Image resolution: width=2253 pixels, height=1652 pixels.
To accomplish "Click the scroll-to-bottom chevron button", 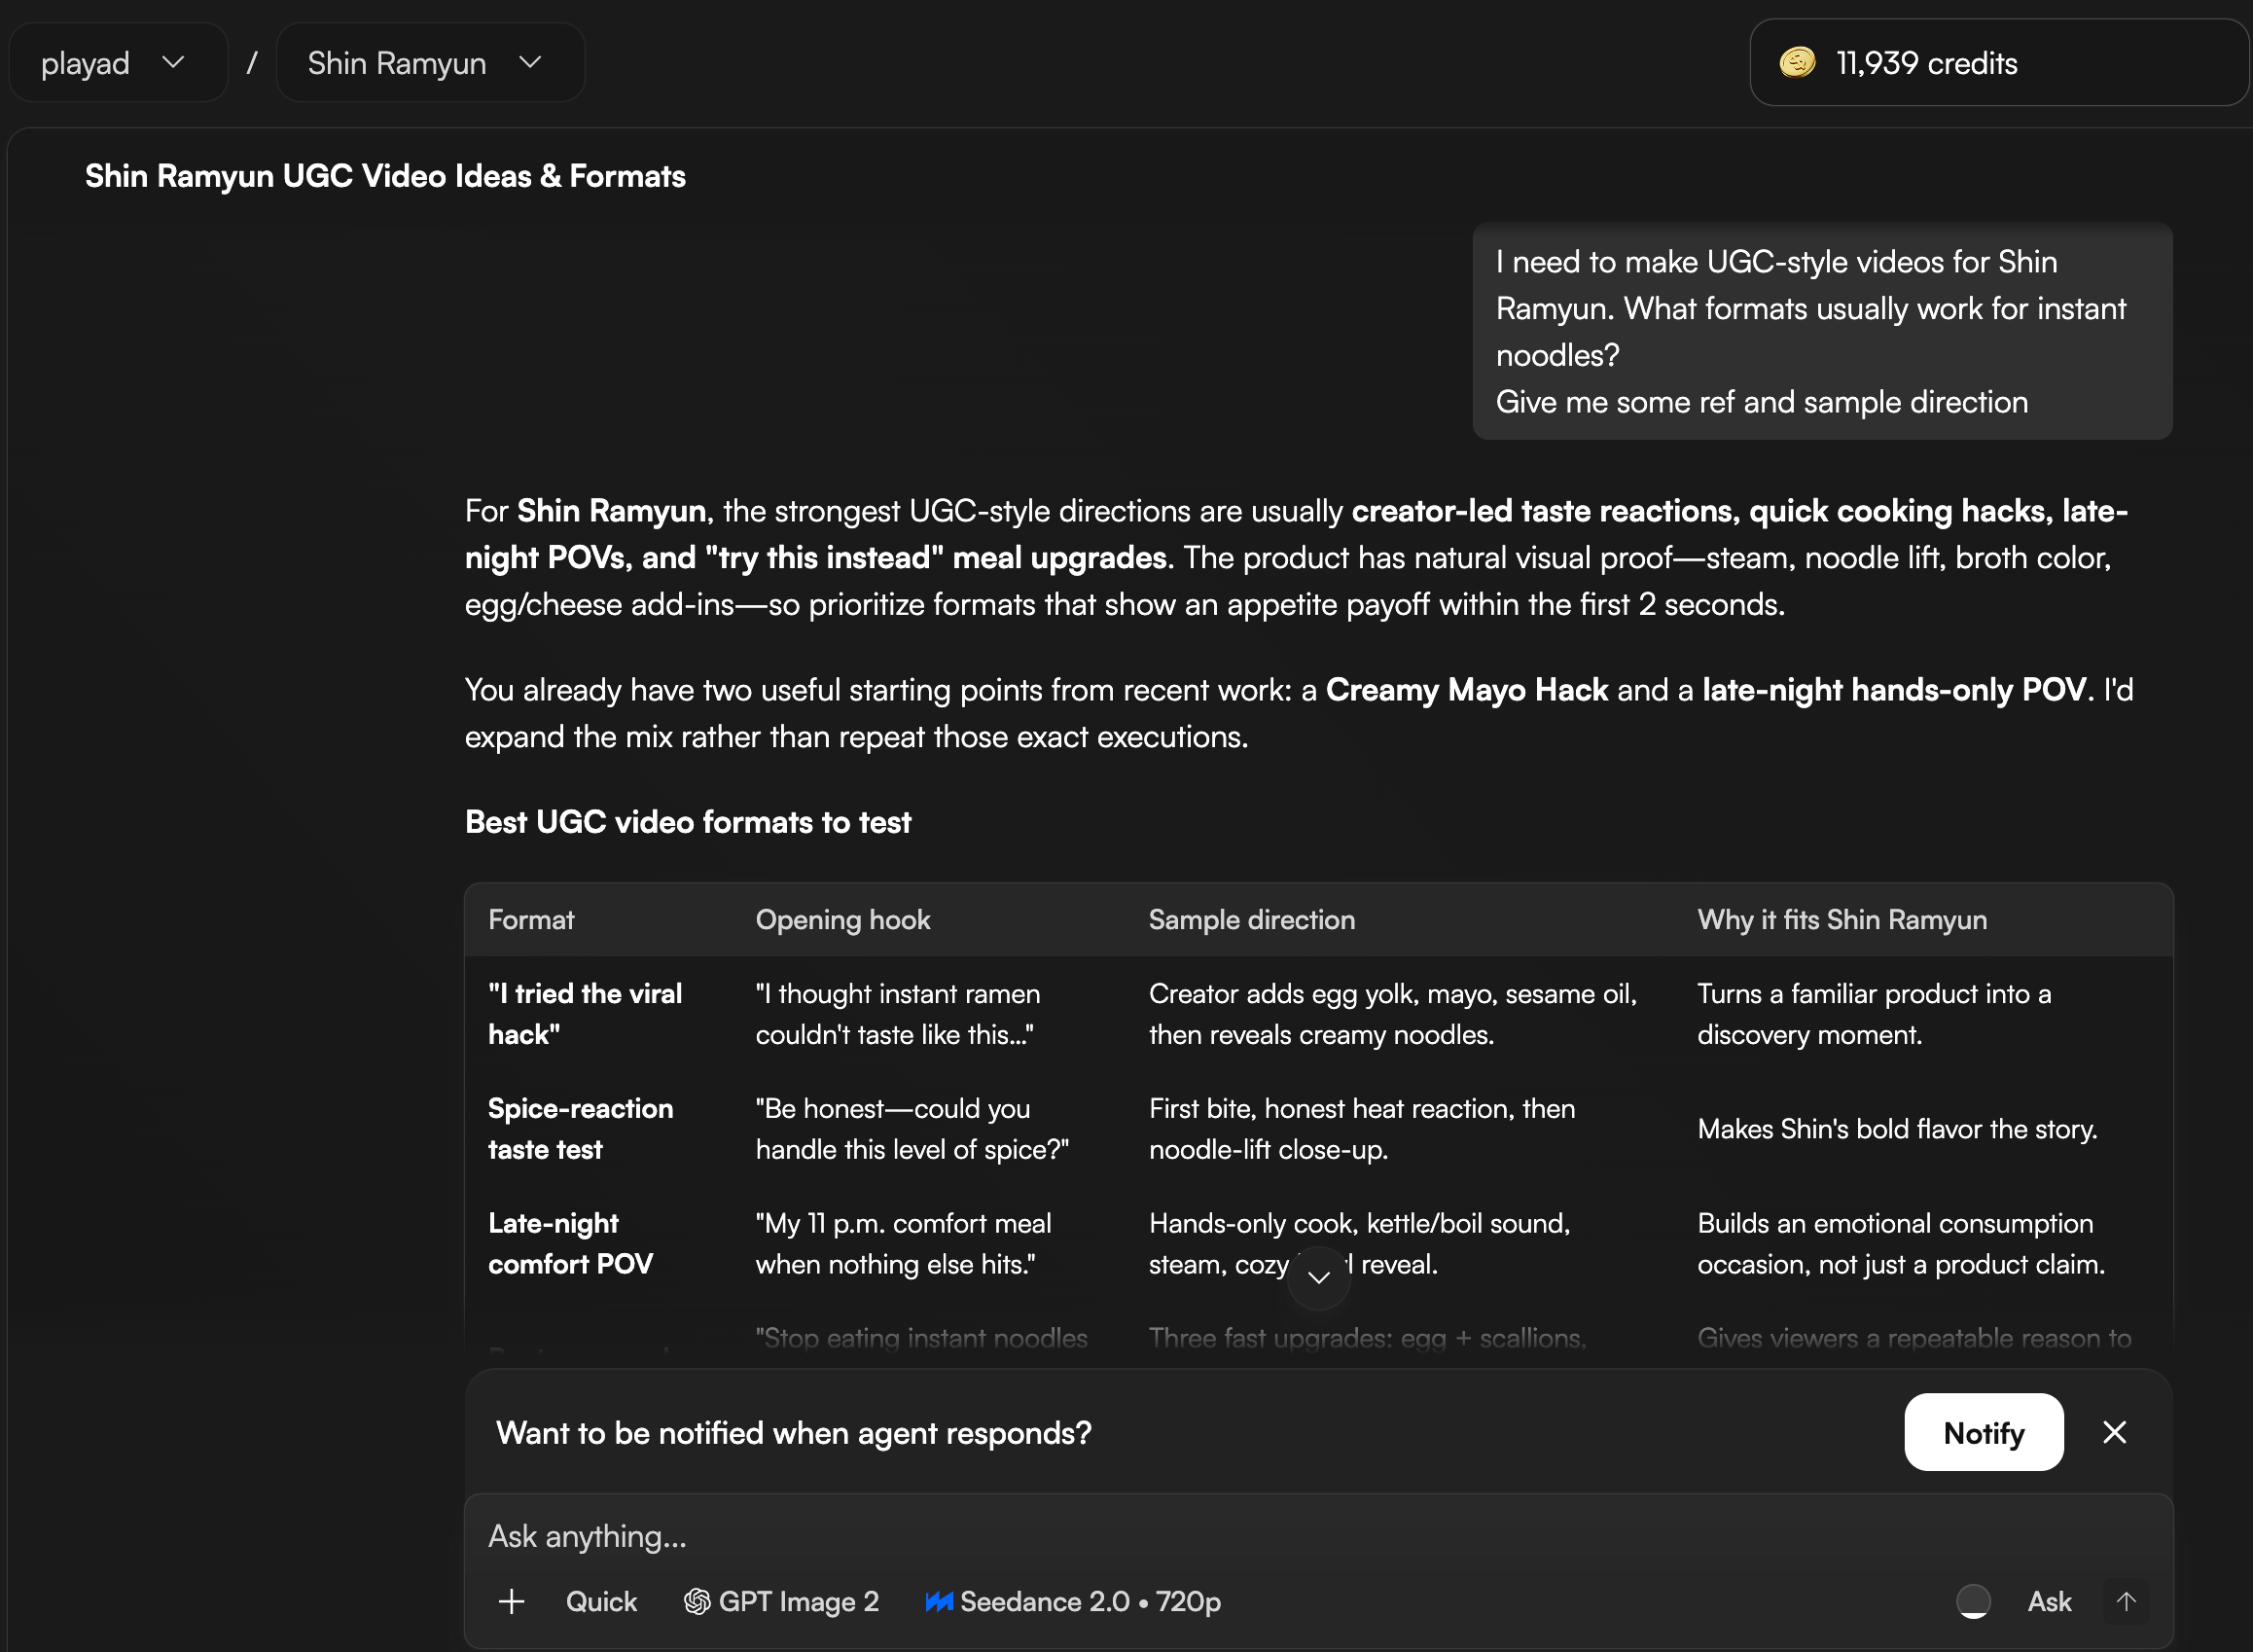I will tap(1319, 1278).
